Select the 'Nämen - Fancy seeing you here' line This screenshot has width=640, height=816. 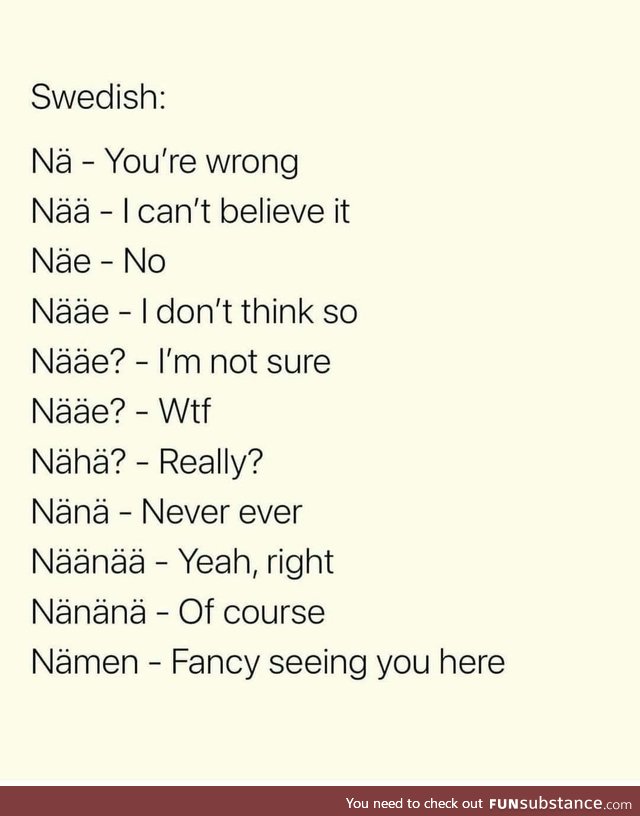pyautogui.click(x=268, y=662)
